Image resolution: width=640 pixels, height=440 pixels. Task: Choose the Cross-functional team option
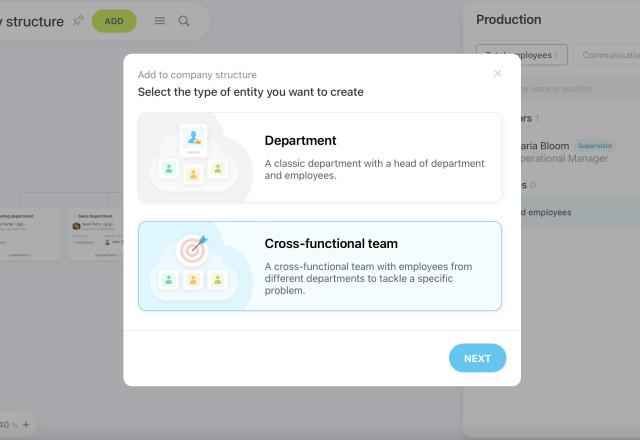(x=320, y=266)
